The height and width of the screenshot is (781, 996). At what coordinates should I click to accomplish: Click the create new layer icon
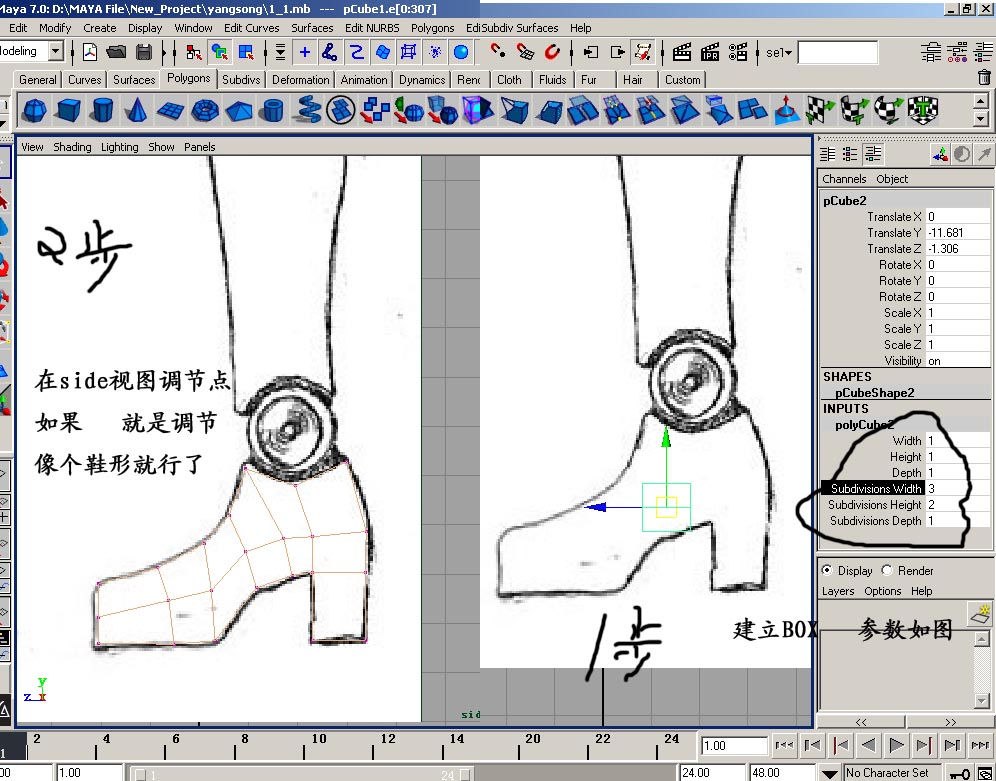[x=981, y=614]
